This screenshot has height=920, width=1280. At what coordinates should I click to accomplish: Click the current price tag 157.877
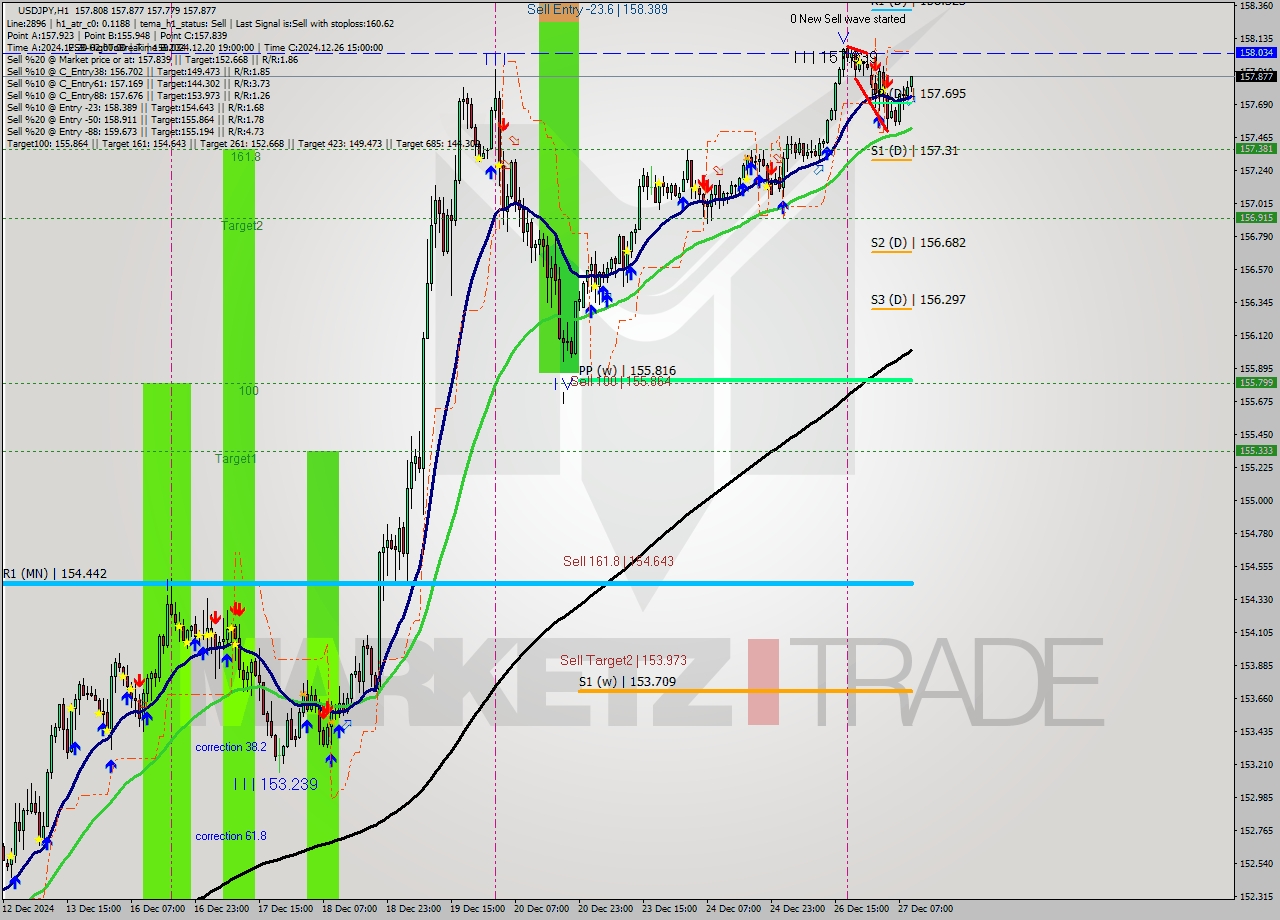(x=1256, y=76)
